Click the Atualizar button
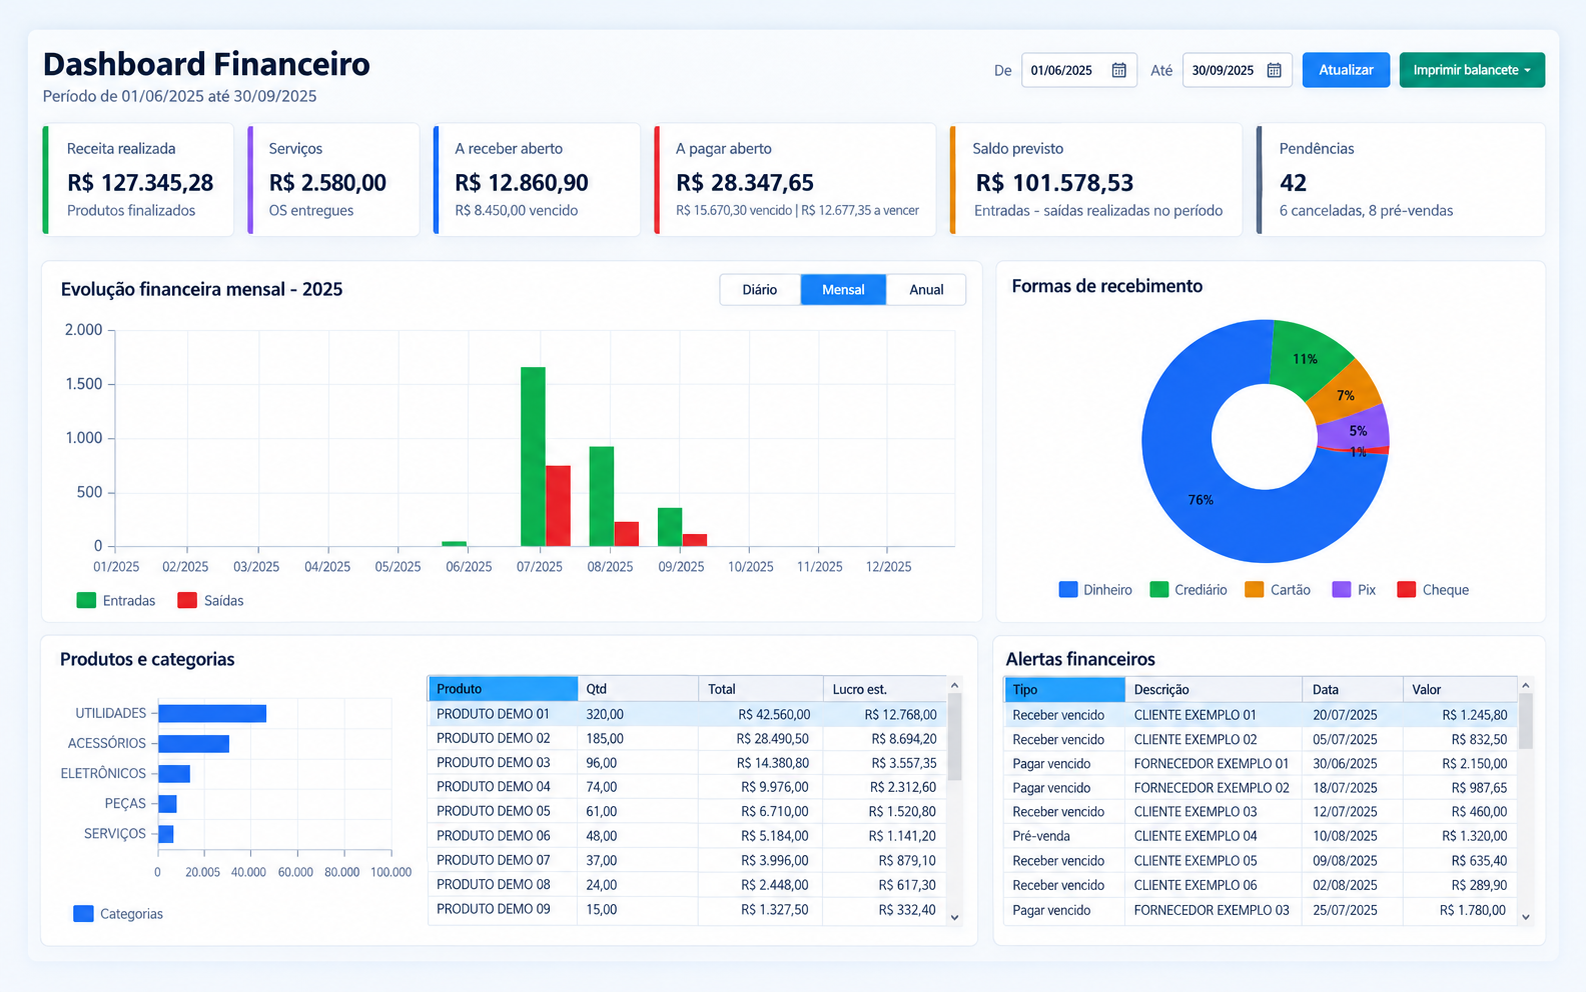Viewport: 1586px width, 992px height. [1346, 70]
